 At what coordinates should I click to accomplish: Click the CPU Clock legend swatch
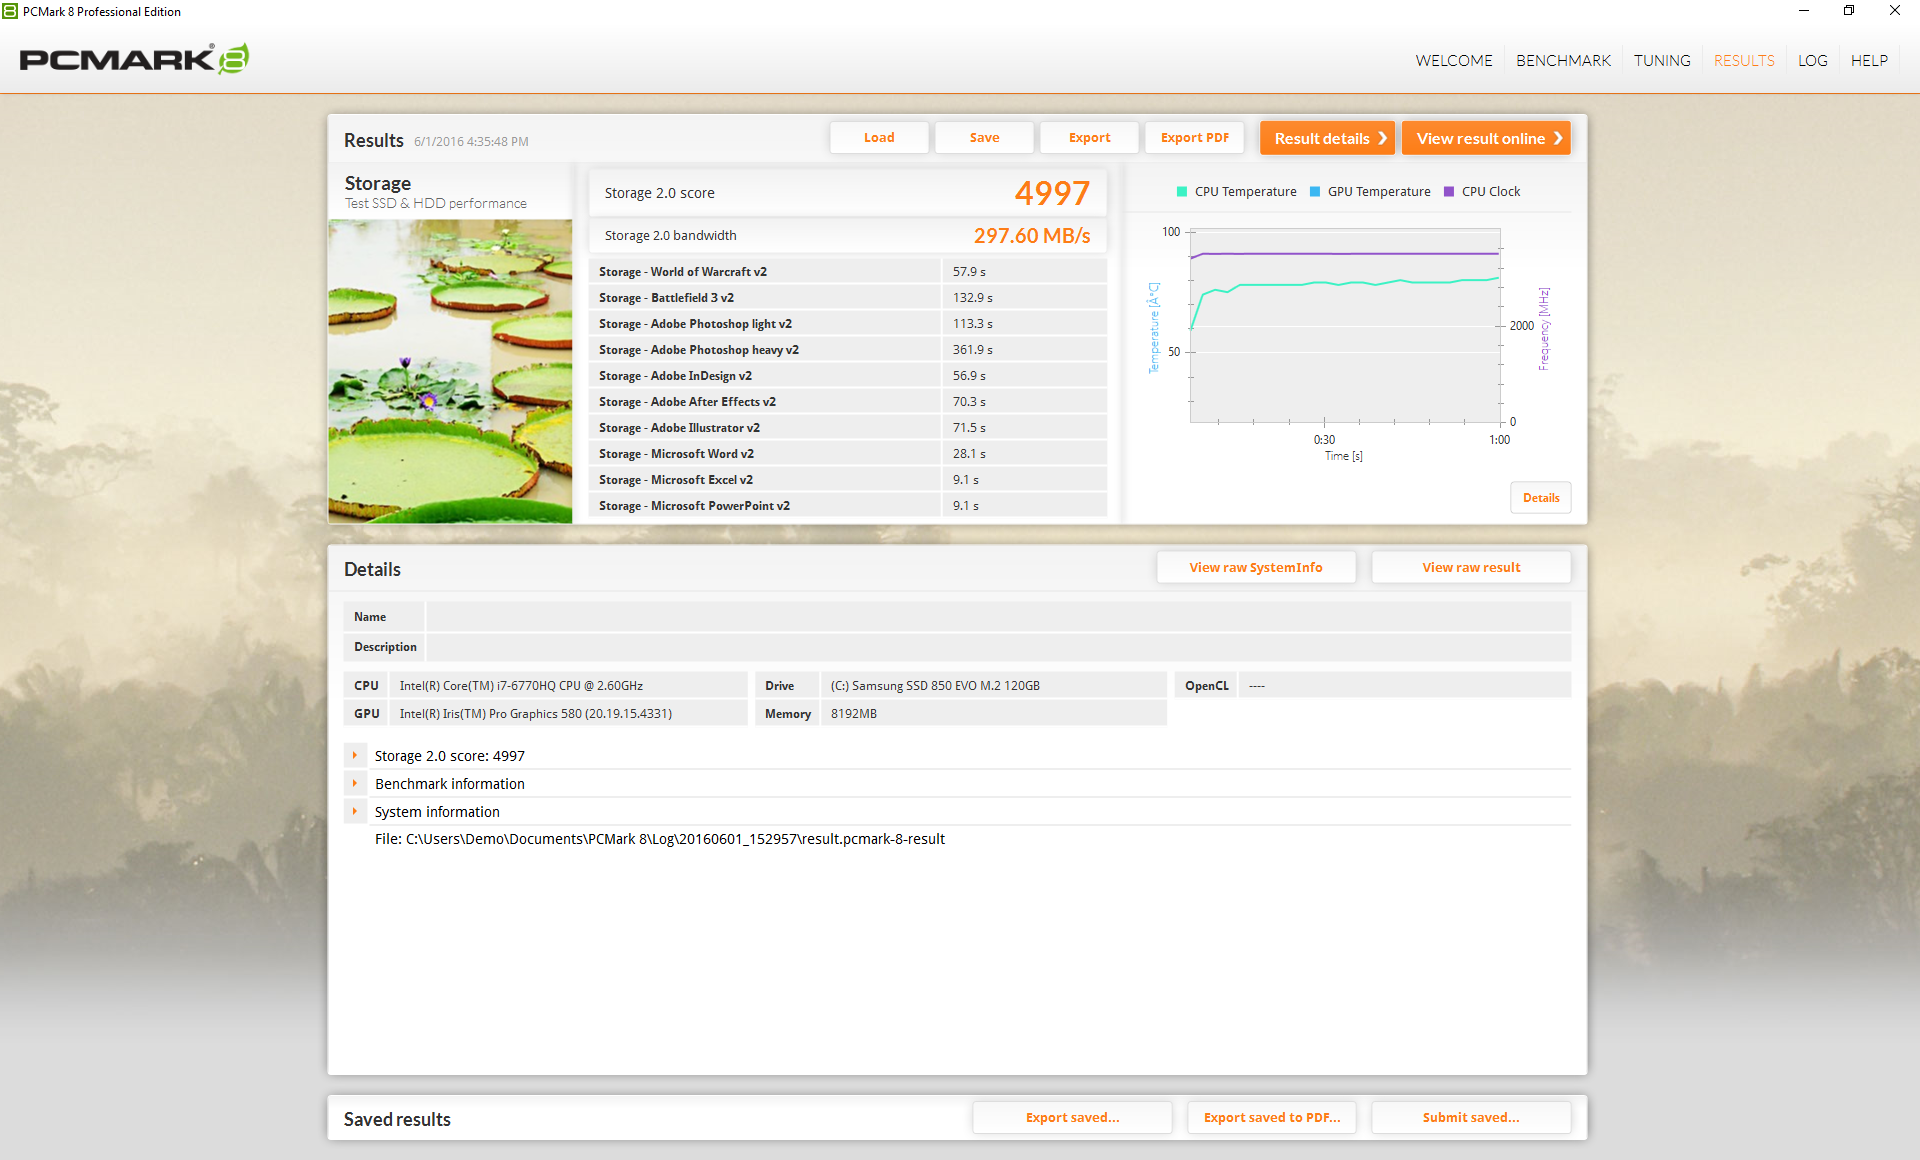coord(1449,192)
